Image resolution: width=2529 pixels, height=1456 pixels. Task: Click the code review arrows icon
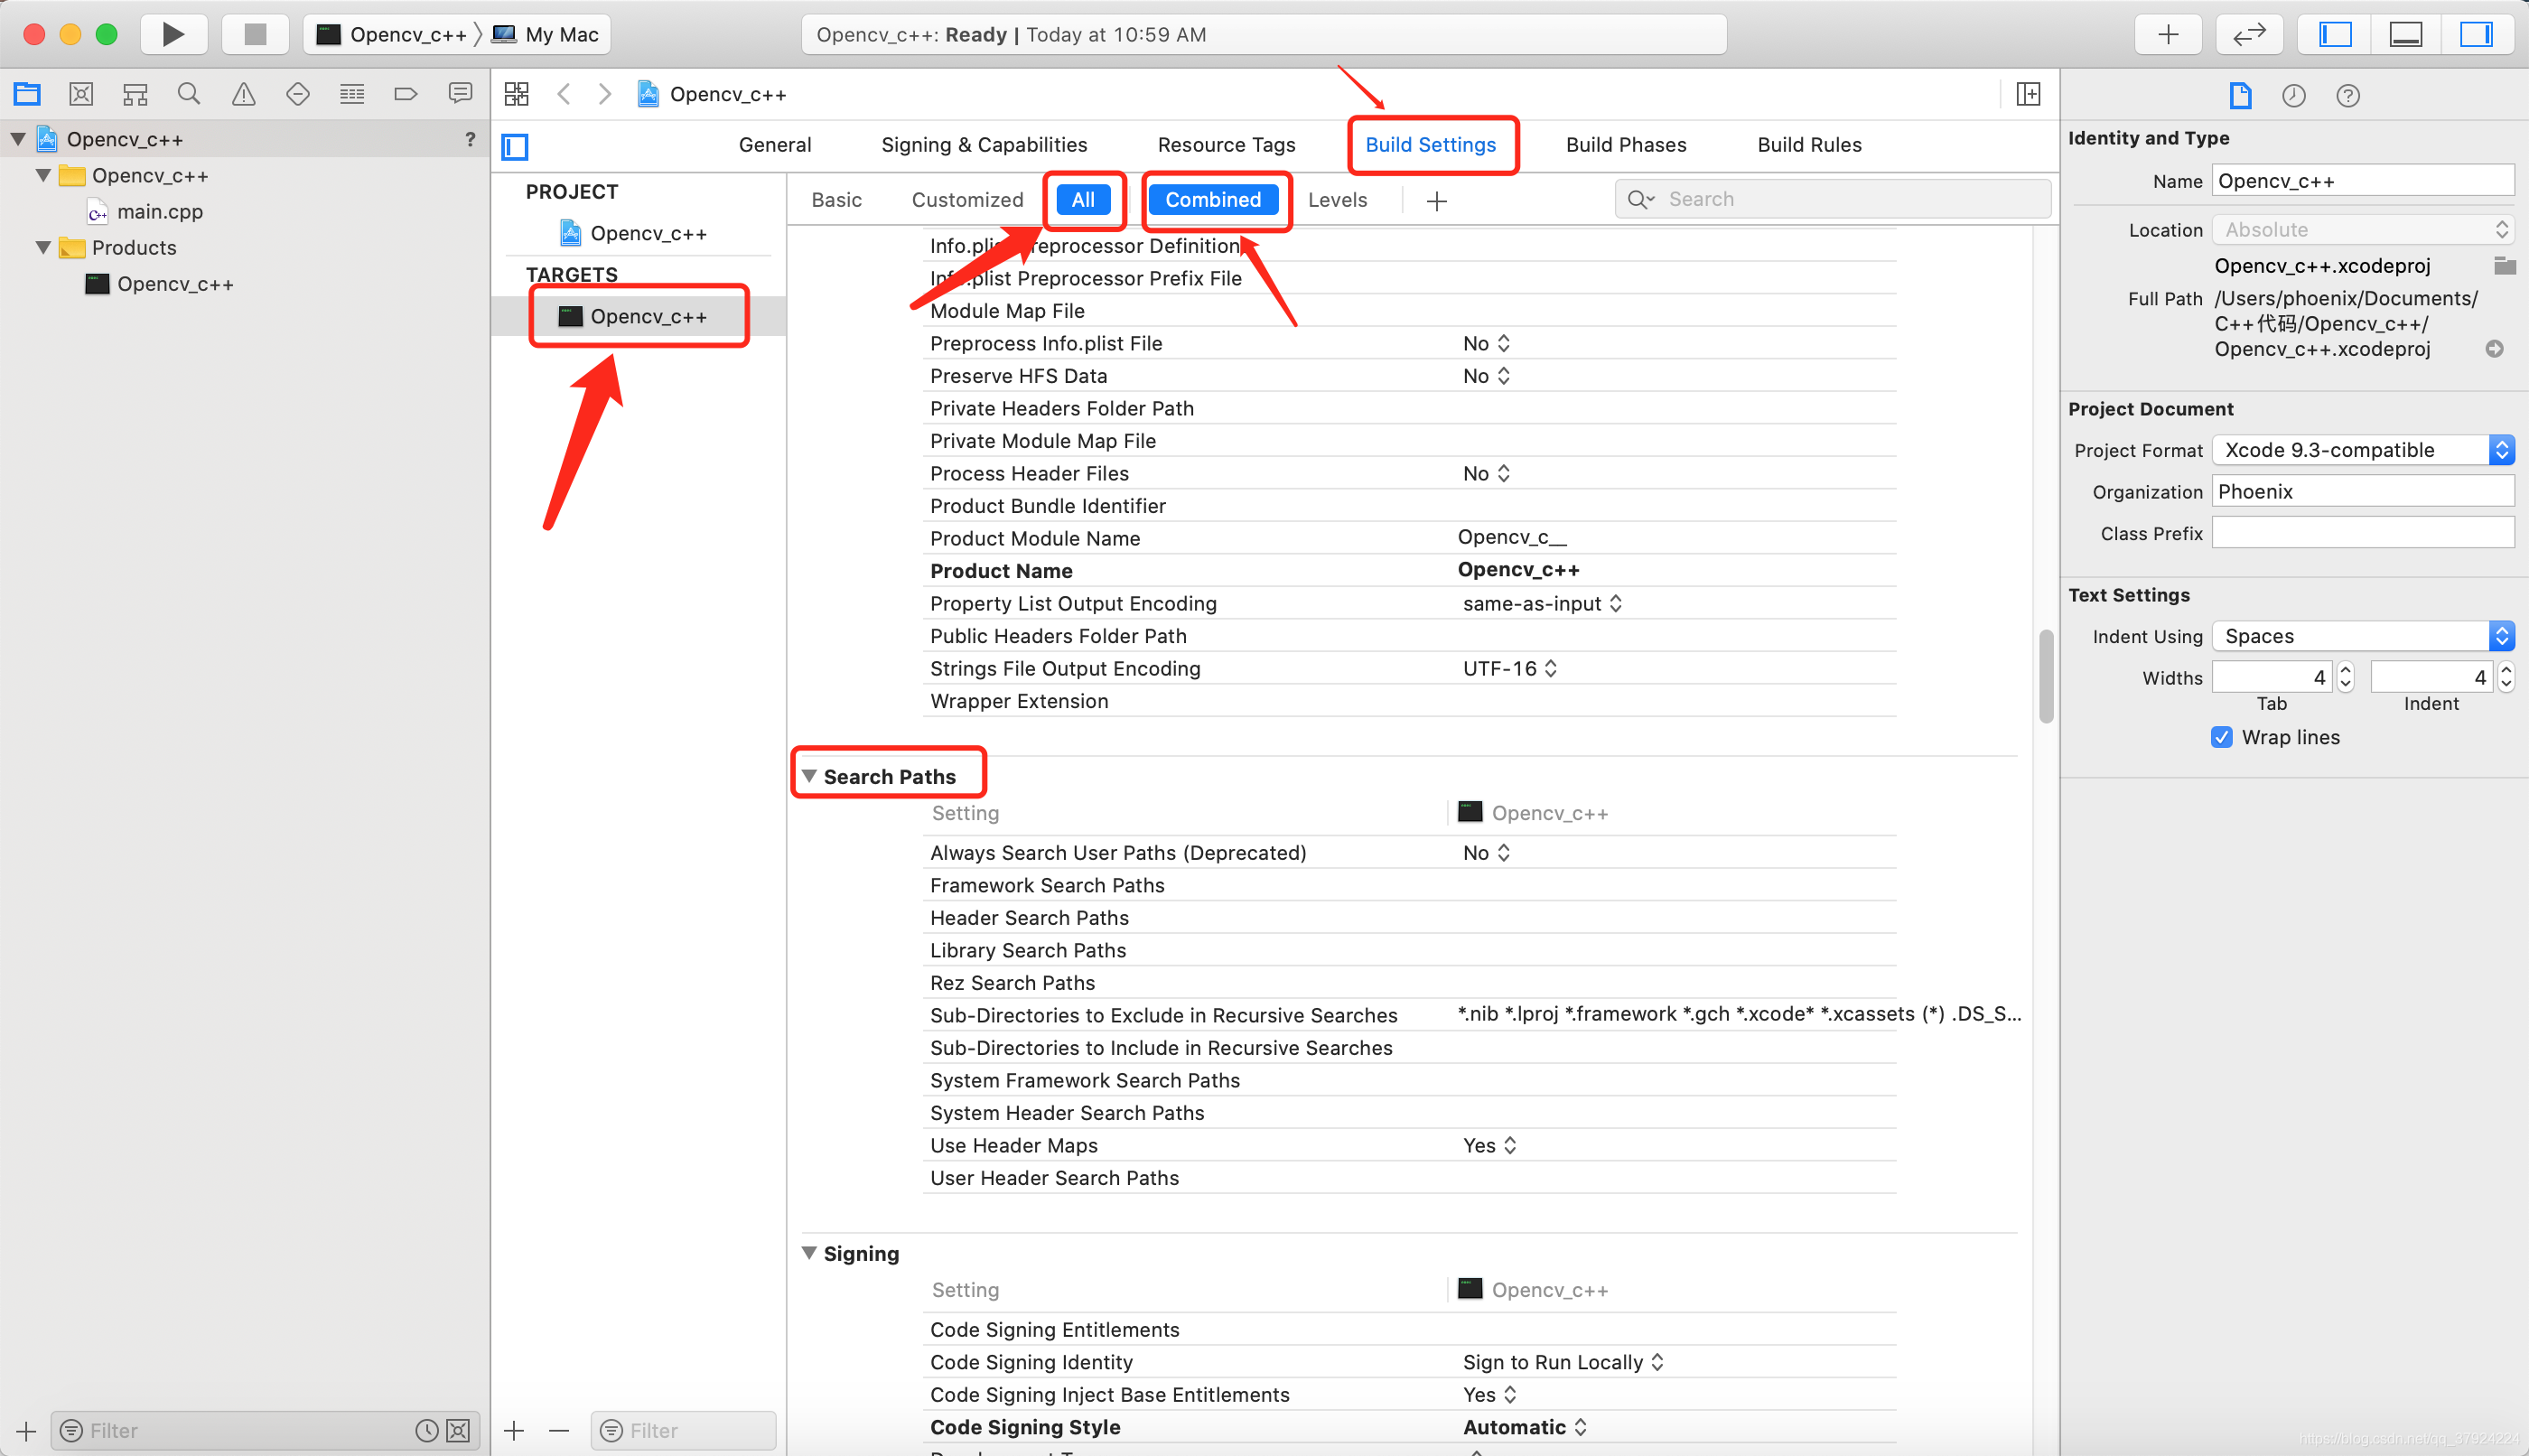(2249, 34)
